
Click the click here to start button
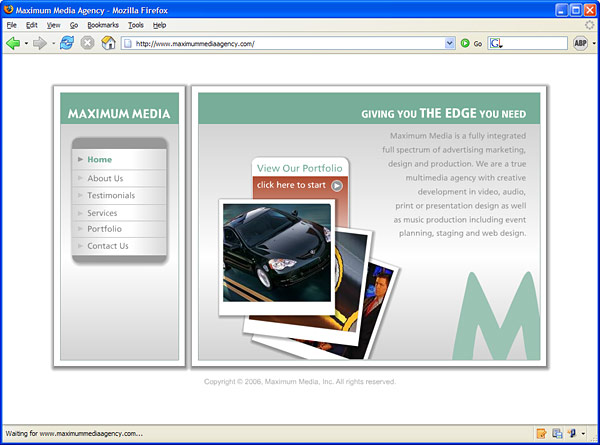(300, 185)
